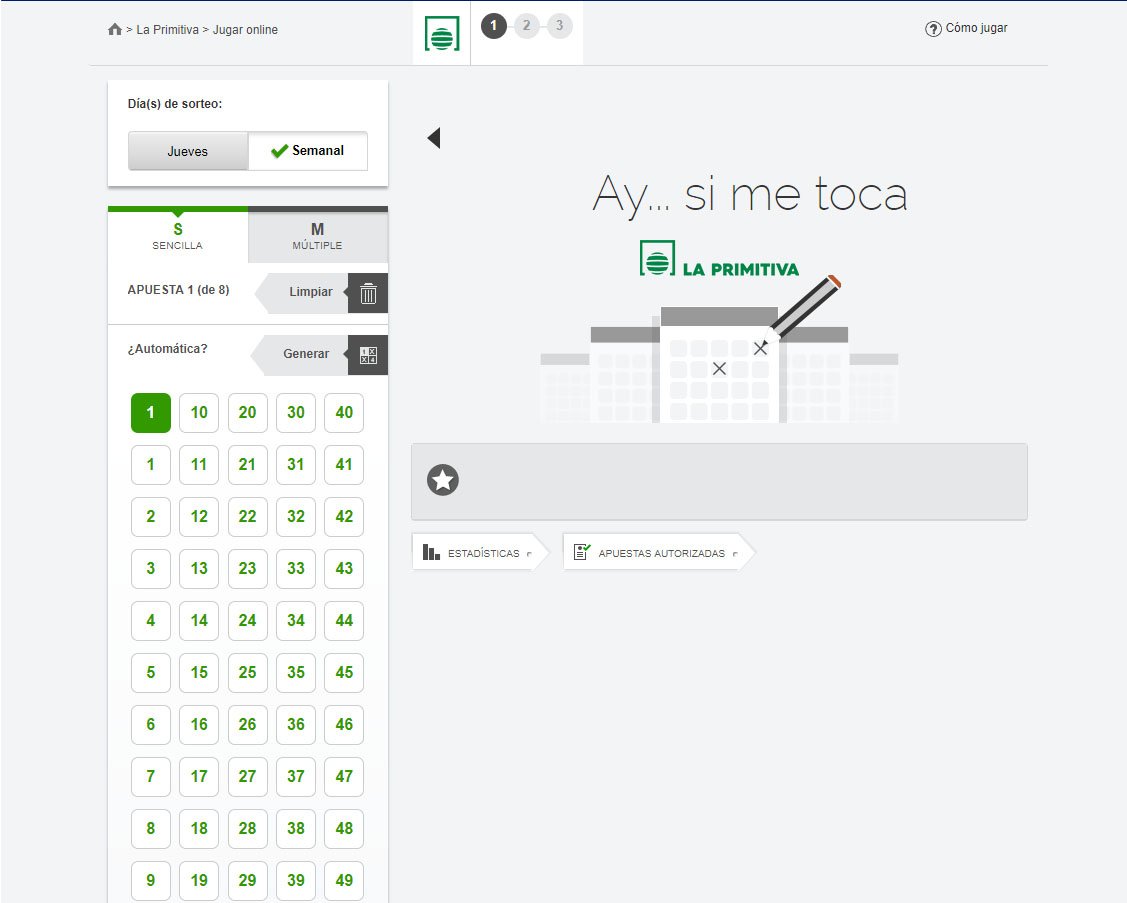Viewport: 1127px width, 903px height.
Task: Pick number 20 in the grid
Action: (x=247, y=413)
